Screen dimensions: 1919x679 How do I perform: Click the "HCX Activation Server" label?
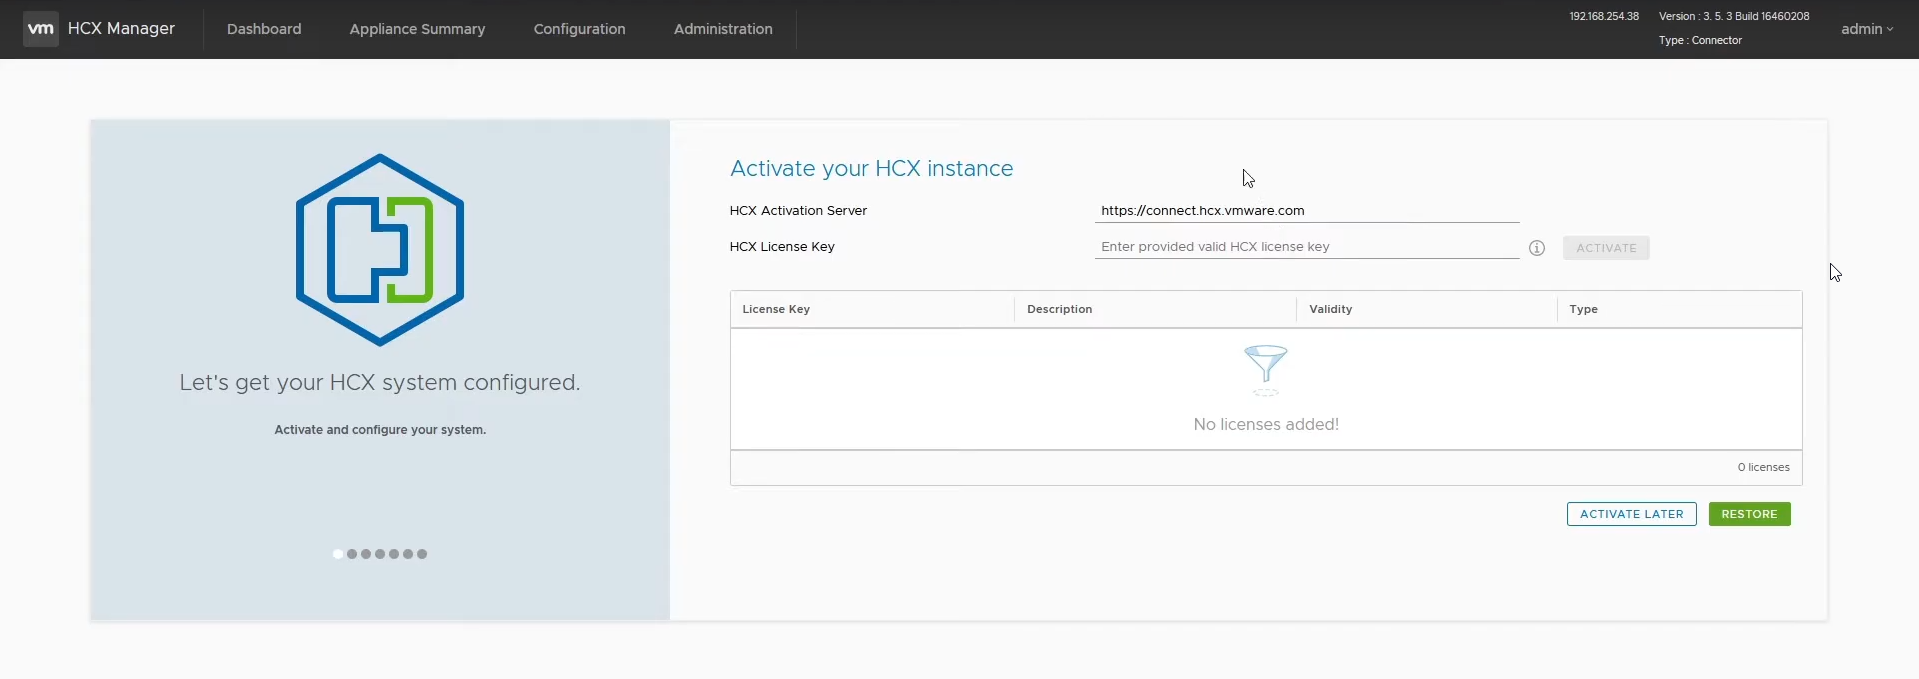click(798, 210)
